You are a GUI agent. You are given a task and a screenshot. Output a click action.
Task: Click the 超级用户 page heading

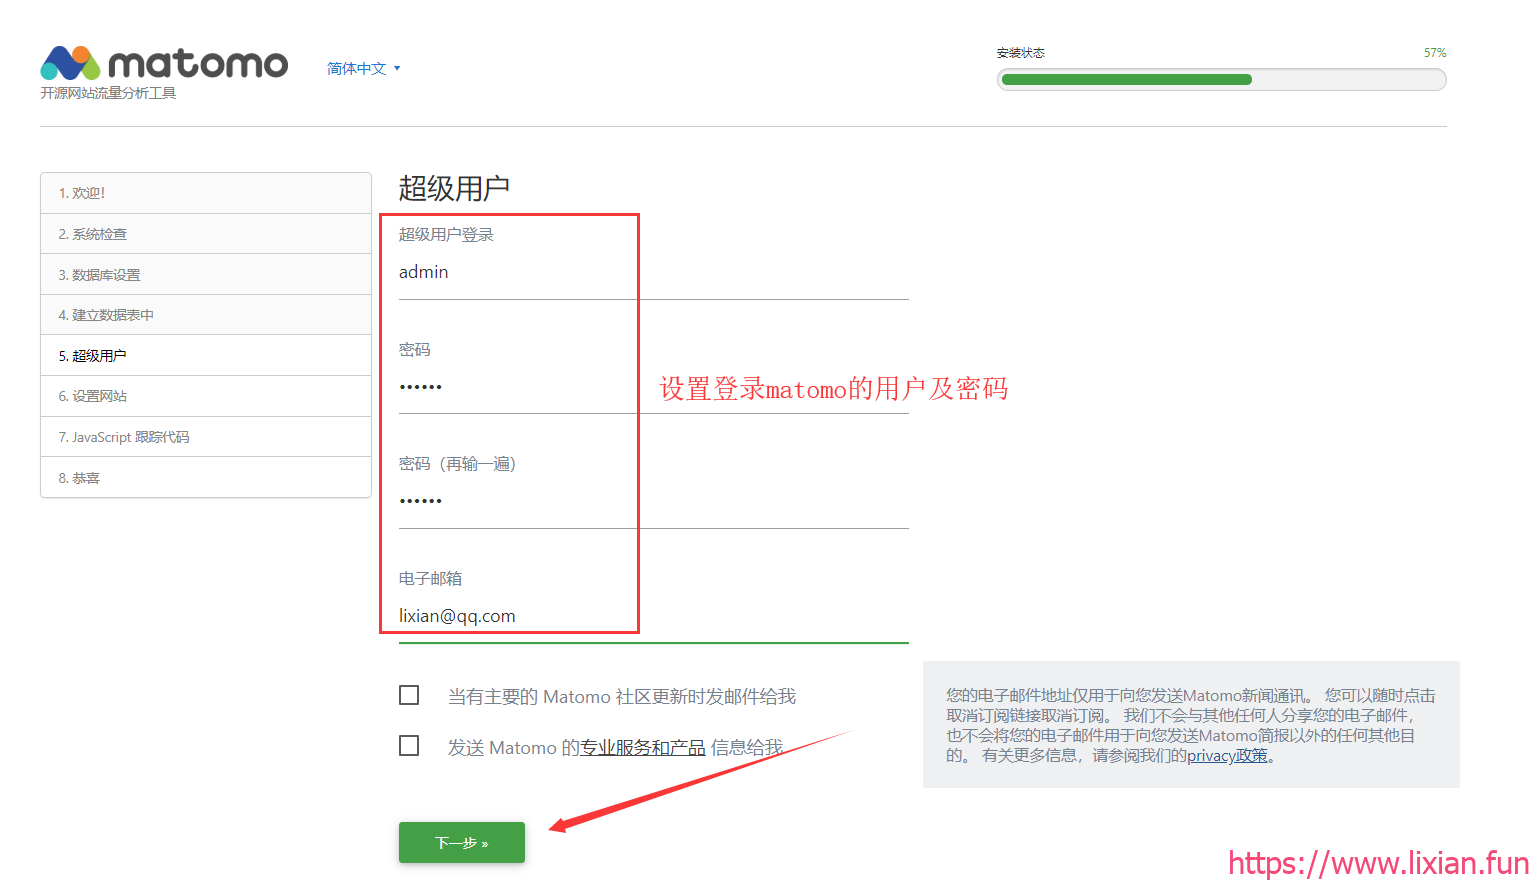point(455,188)
